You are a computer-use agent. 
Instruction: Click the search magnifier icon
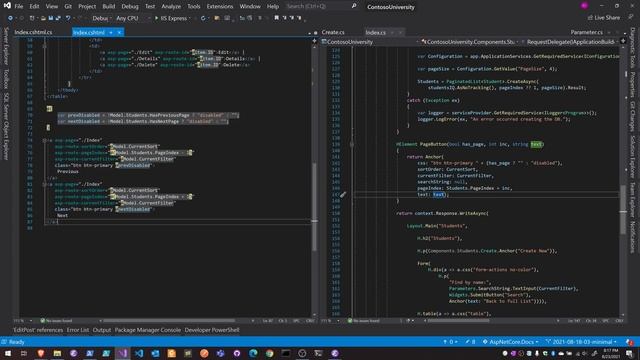tap(354, 6)
